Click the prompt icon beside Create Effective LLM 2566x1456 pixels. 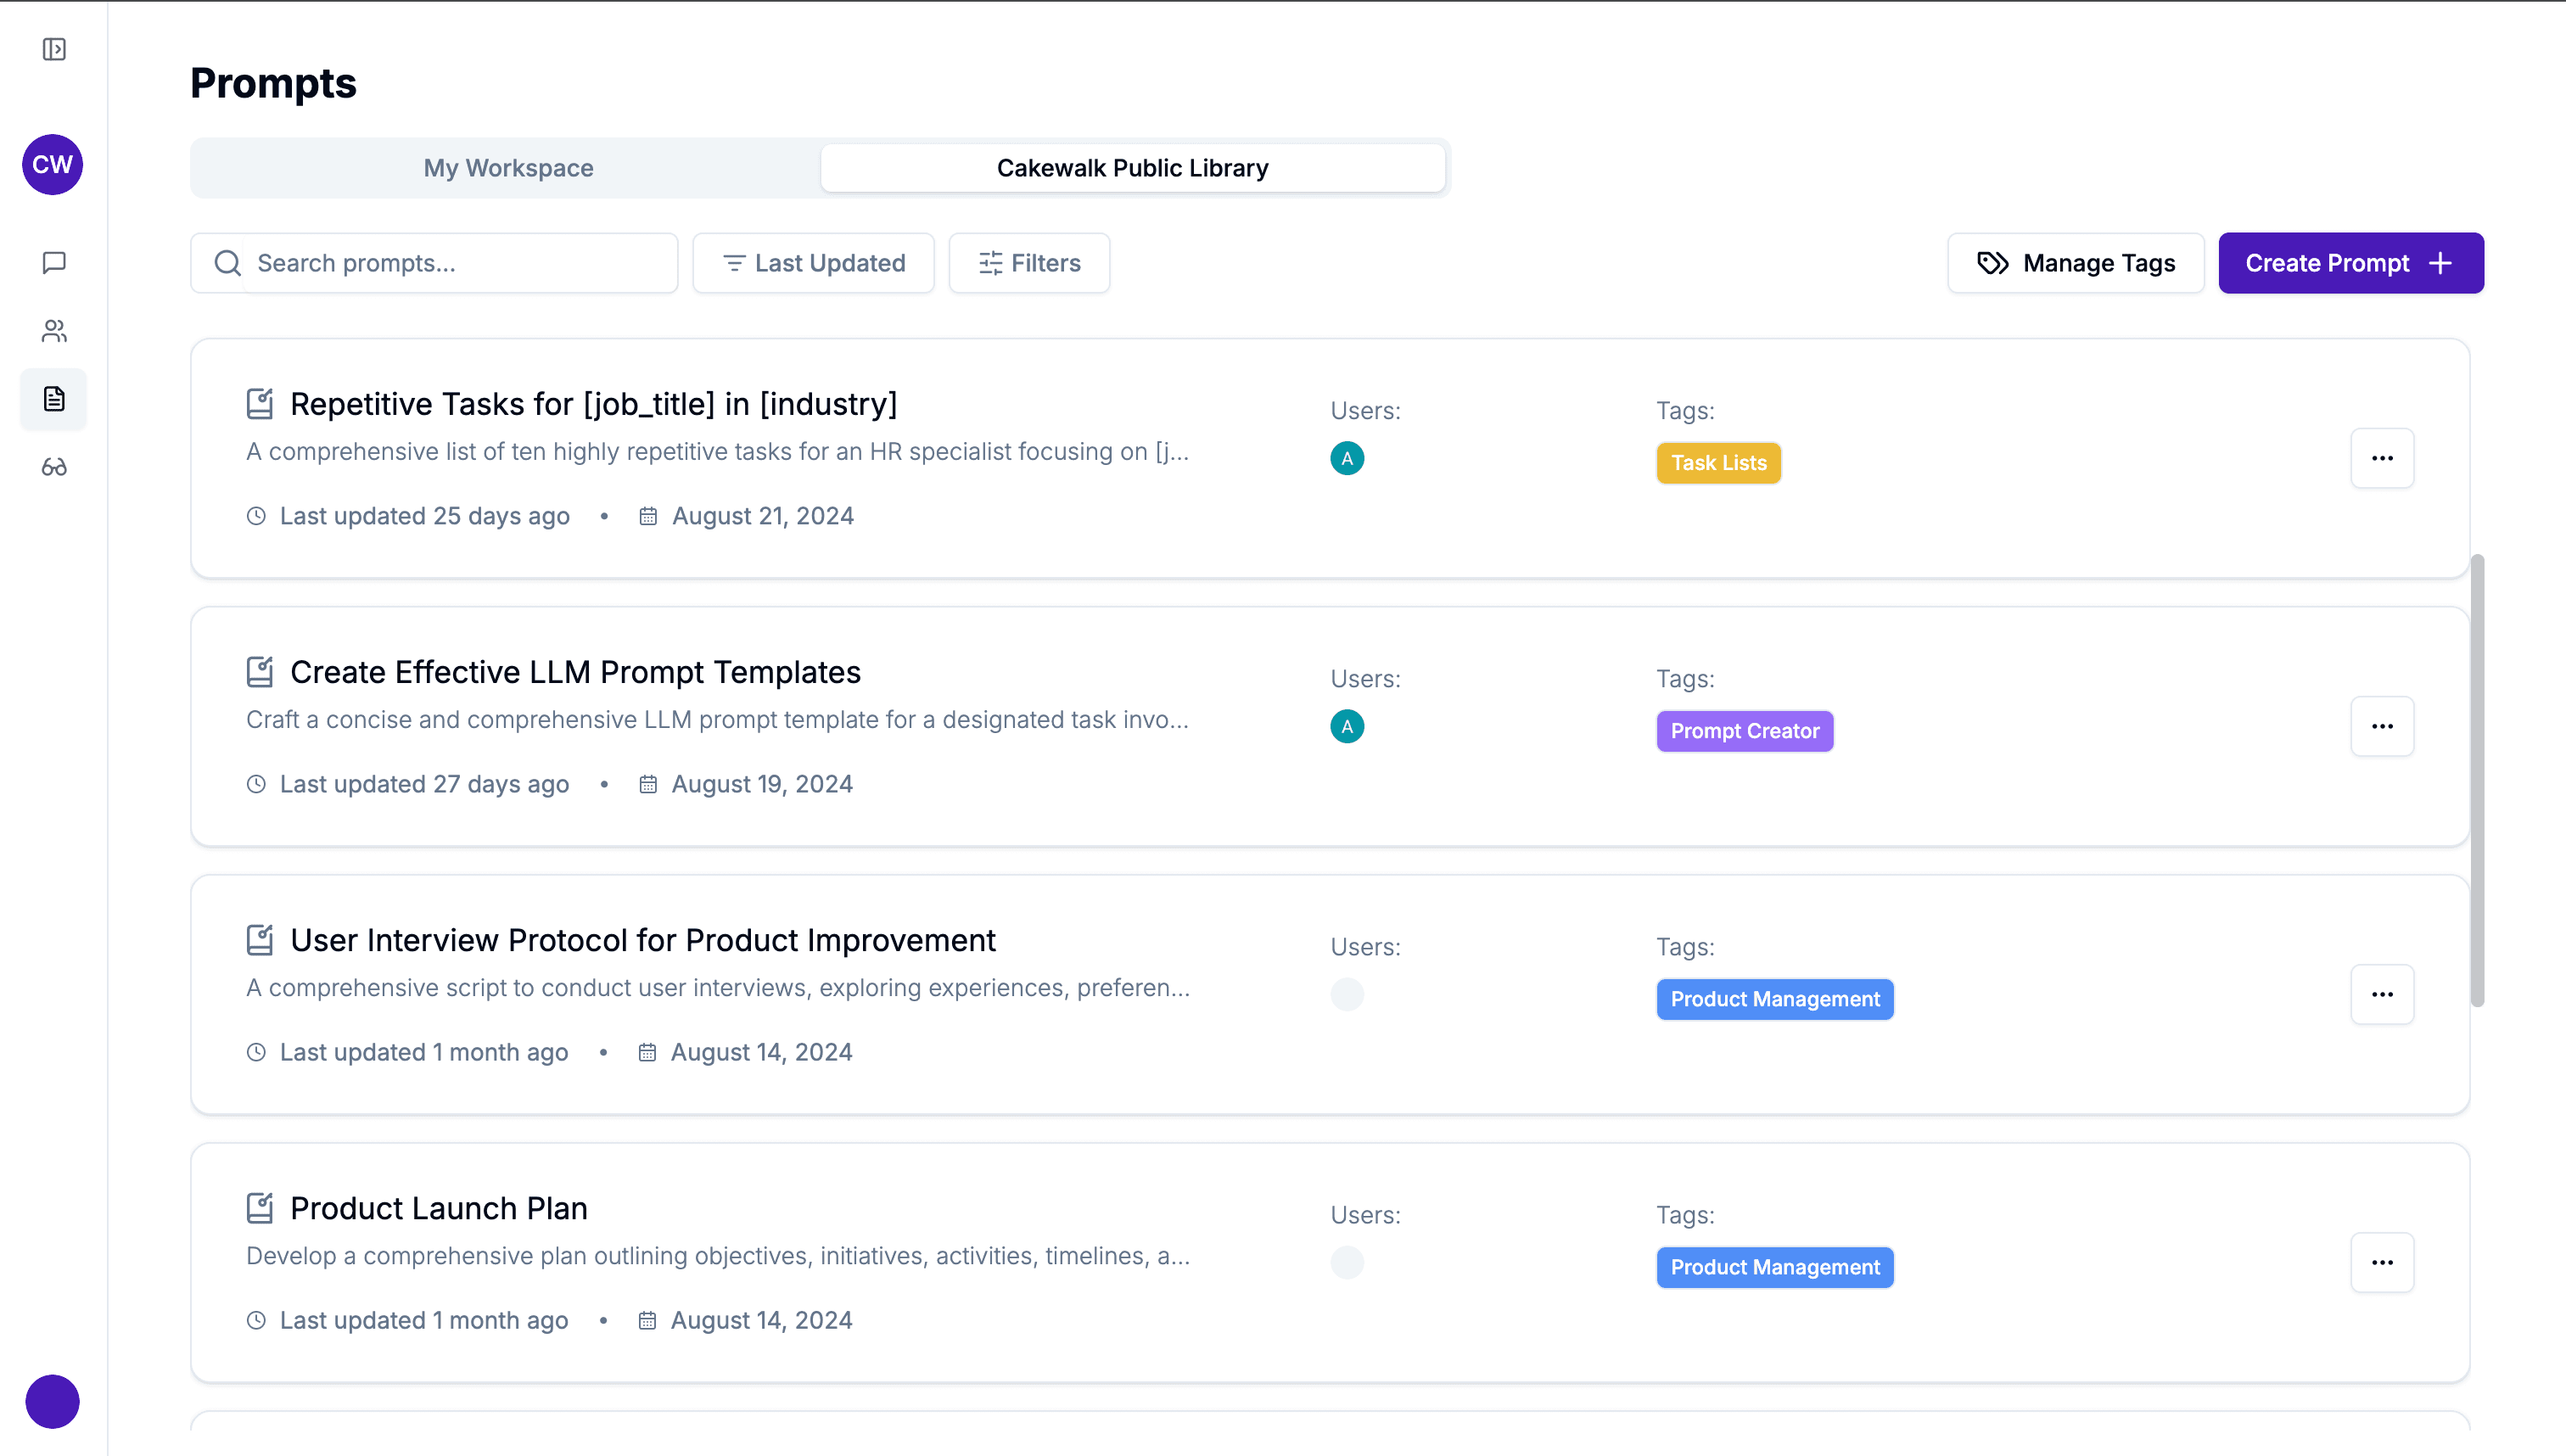pos(260,672)
